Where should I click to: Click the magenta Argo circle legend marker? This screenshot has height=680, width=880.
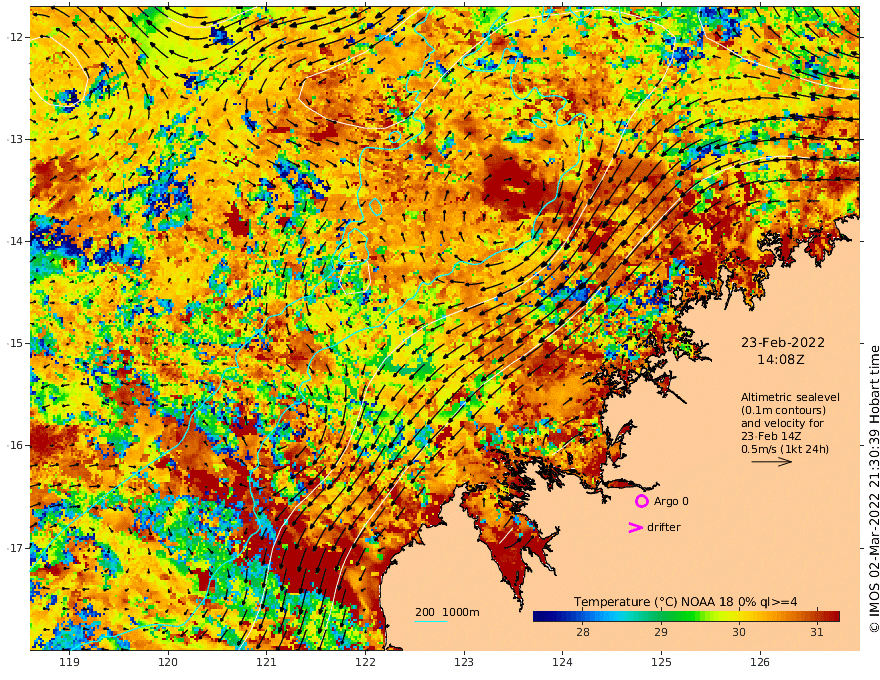pyautogui.click(x=641, y=501)
